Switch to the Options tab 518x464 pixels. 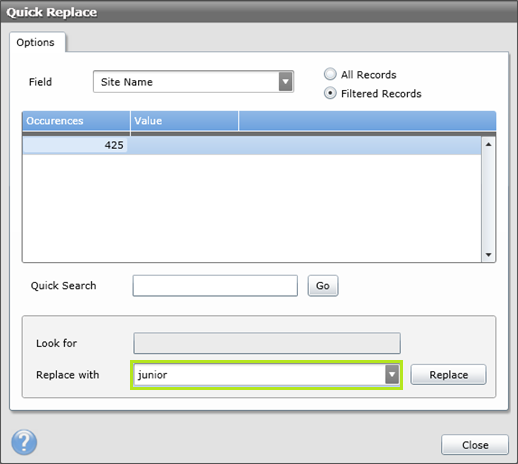(36, 42)
